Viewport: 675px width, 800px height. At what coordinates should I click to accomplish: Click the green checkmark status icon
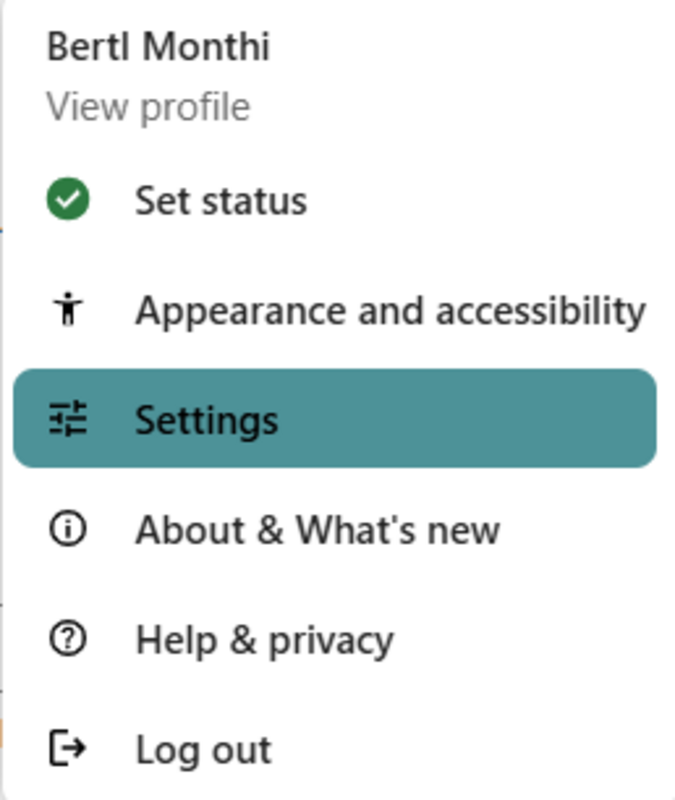[68, 200]
